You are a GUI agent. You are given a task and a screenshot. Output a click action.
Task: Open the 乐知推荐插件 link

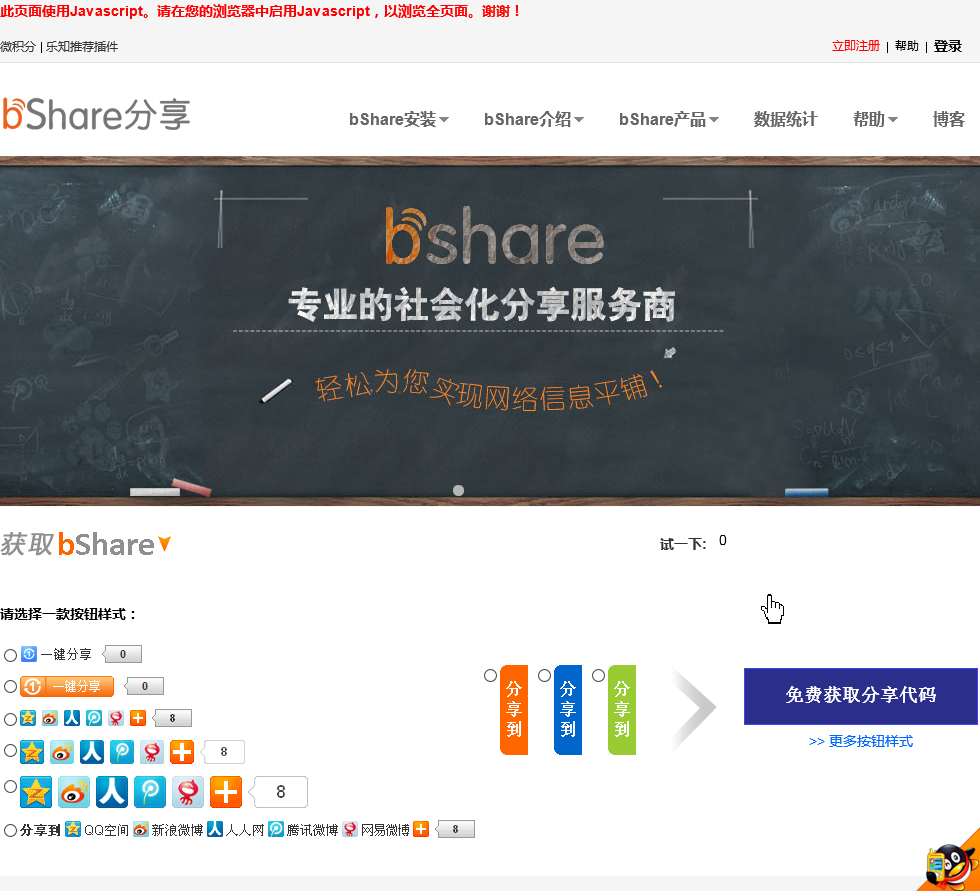click(x=82, y=46)
